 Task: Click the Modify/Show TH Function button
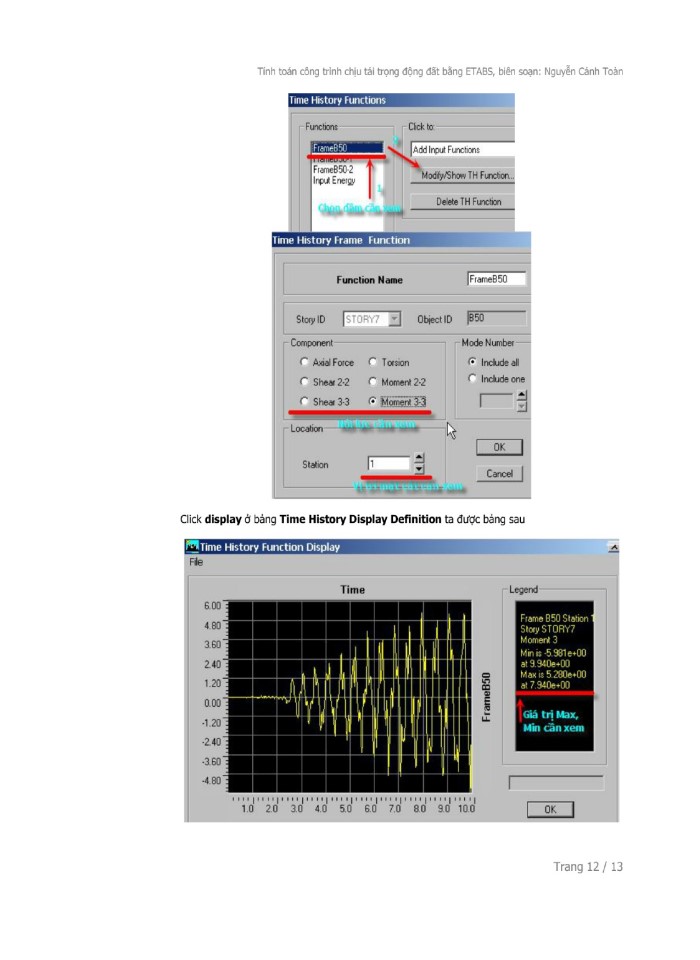pyautogui.click(x=467, y=176)
